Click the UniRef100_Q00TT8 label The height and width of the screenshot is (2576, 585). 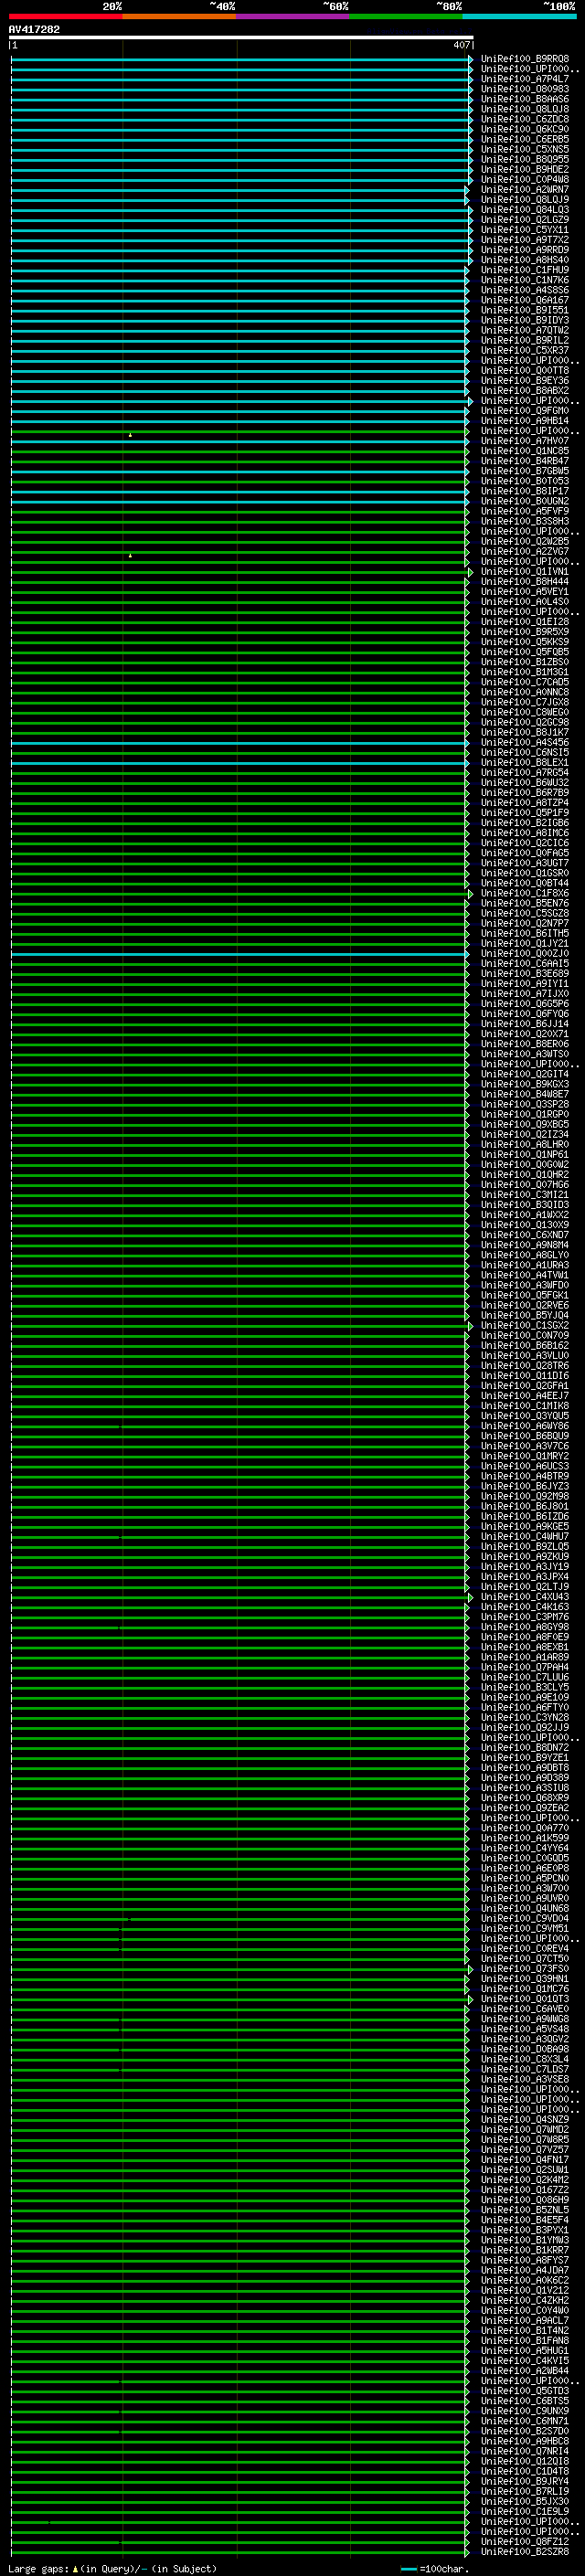pos(525,370)
